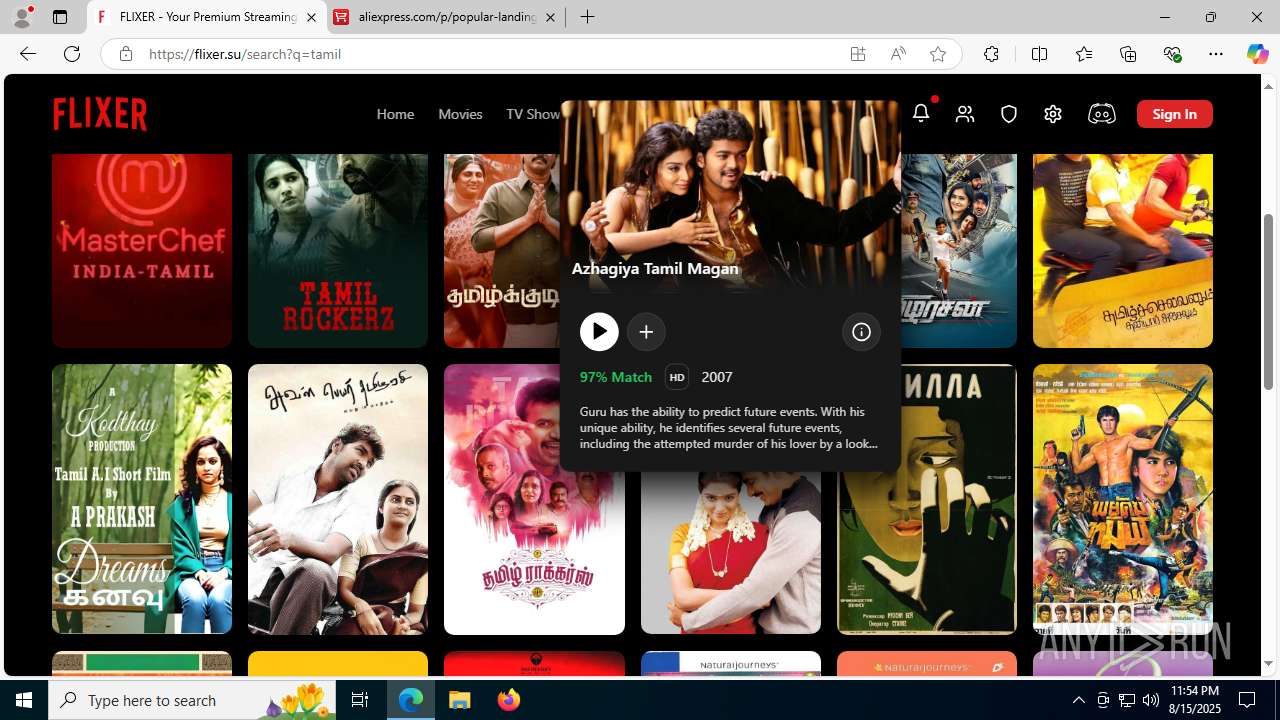Viewport: 1280px width, 720px height.
Task: Open the MasterChef India-Tamil poster
Action: [142, 250]
